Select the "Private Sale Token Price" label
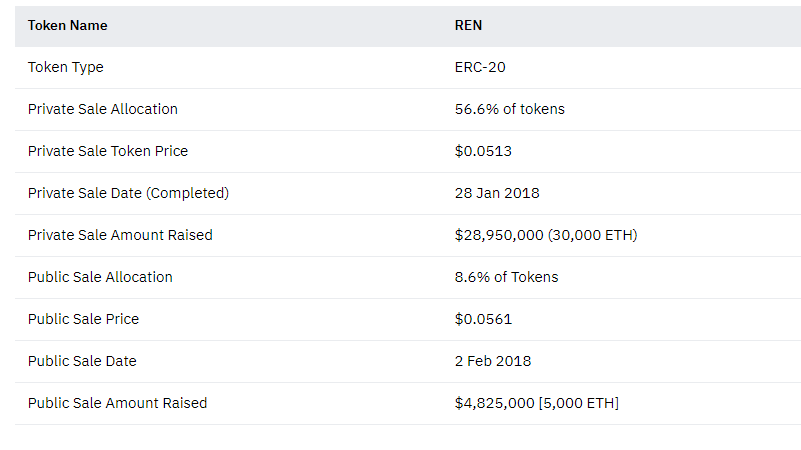This screenshot has width=801, height=450. pyautogui.click(x=108, y=151)
